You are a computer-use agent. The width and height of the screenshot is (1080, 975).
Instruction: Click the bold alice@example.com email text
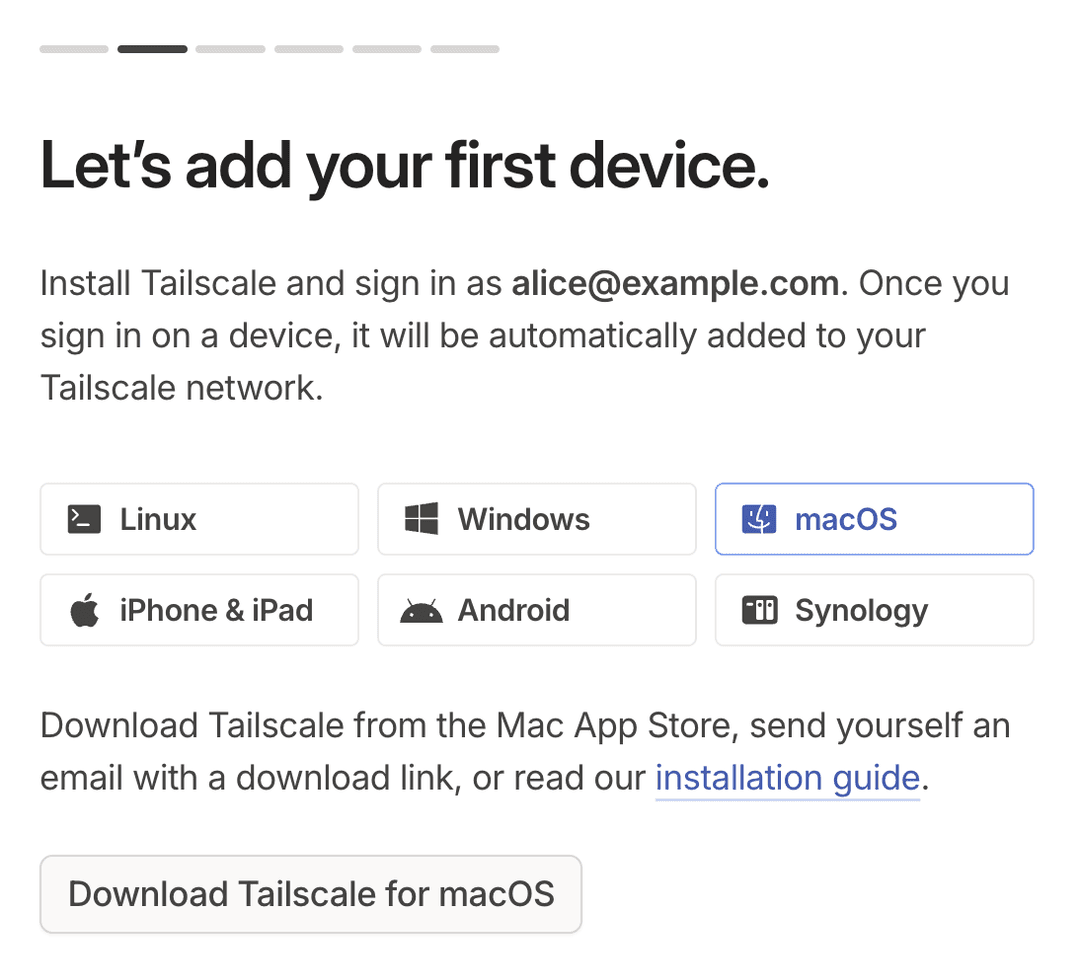pos(675,284)
